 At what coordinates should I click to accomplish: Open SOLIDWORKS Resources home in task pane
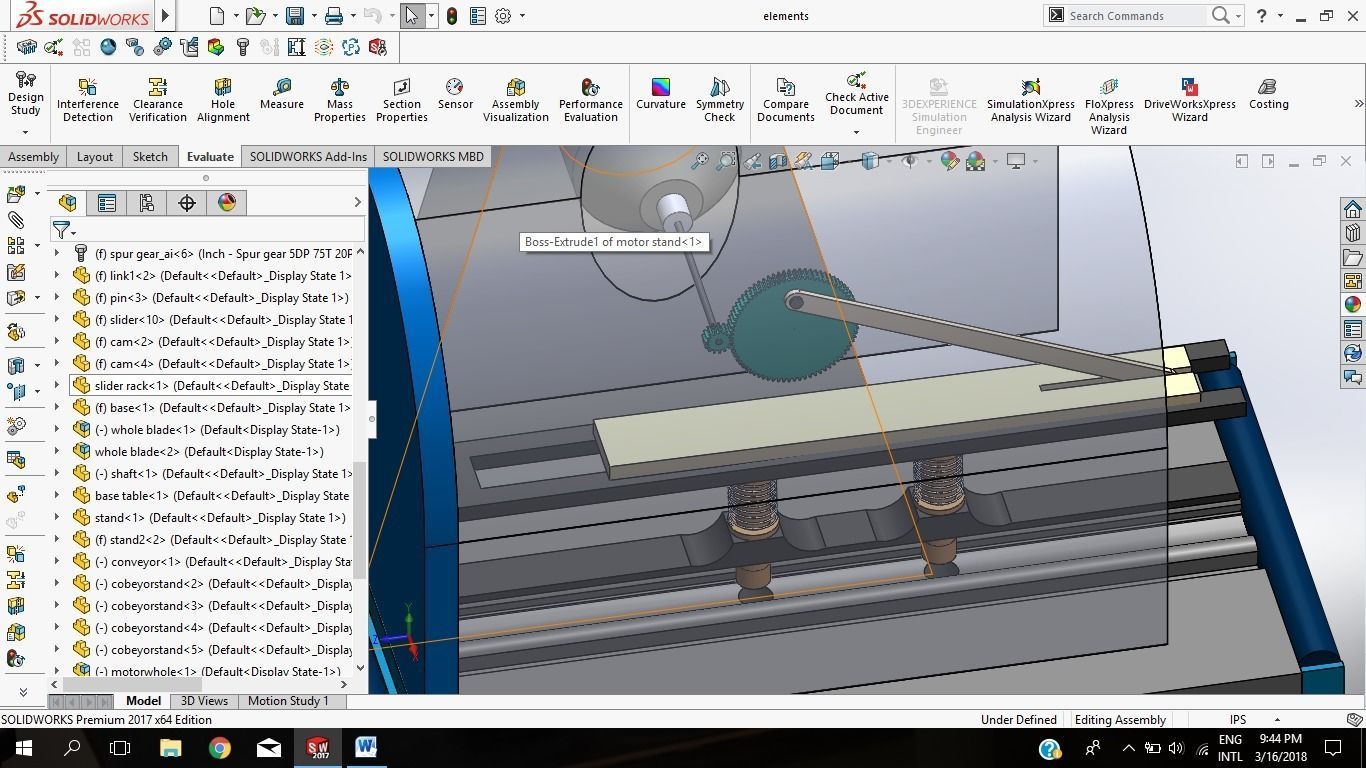click(x=1352, y=209)
